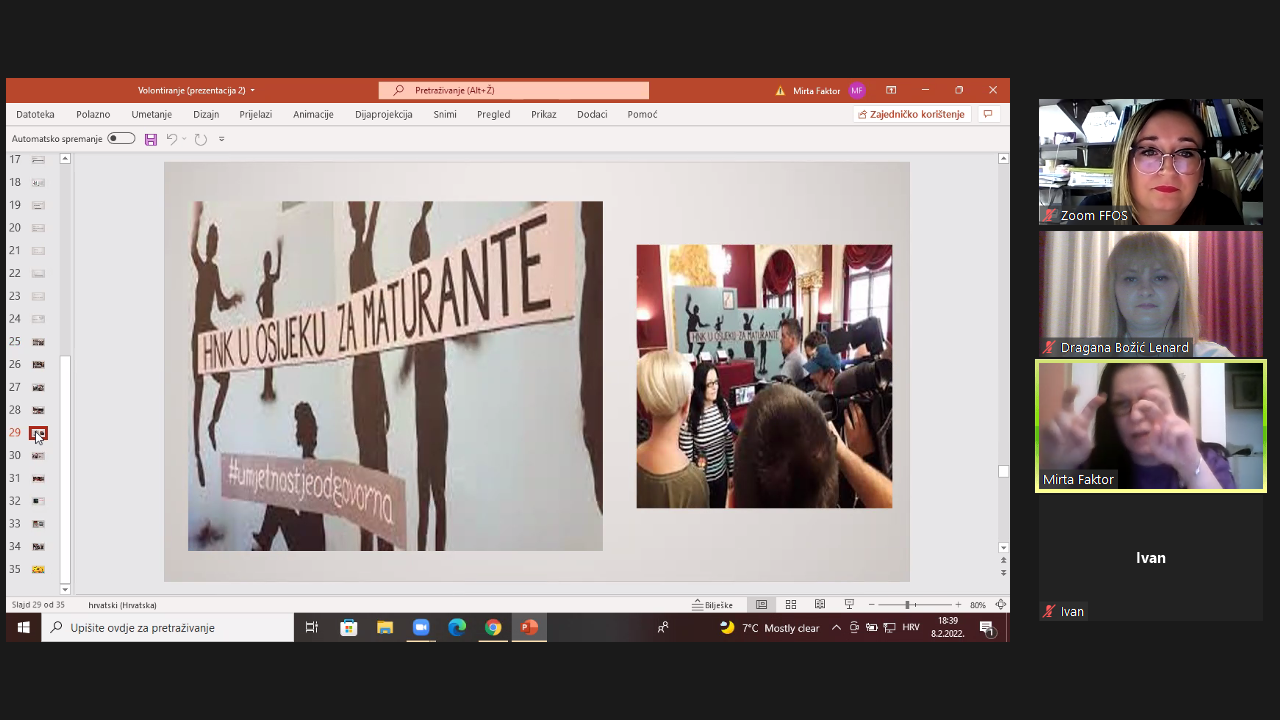Select Mirta Faktor video tile
The width and height of the screenshot is (1280, 720).
point(1151,426)
